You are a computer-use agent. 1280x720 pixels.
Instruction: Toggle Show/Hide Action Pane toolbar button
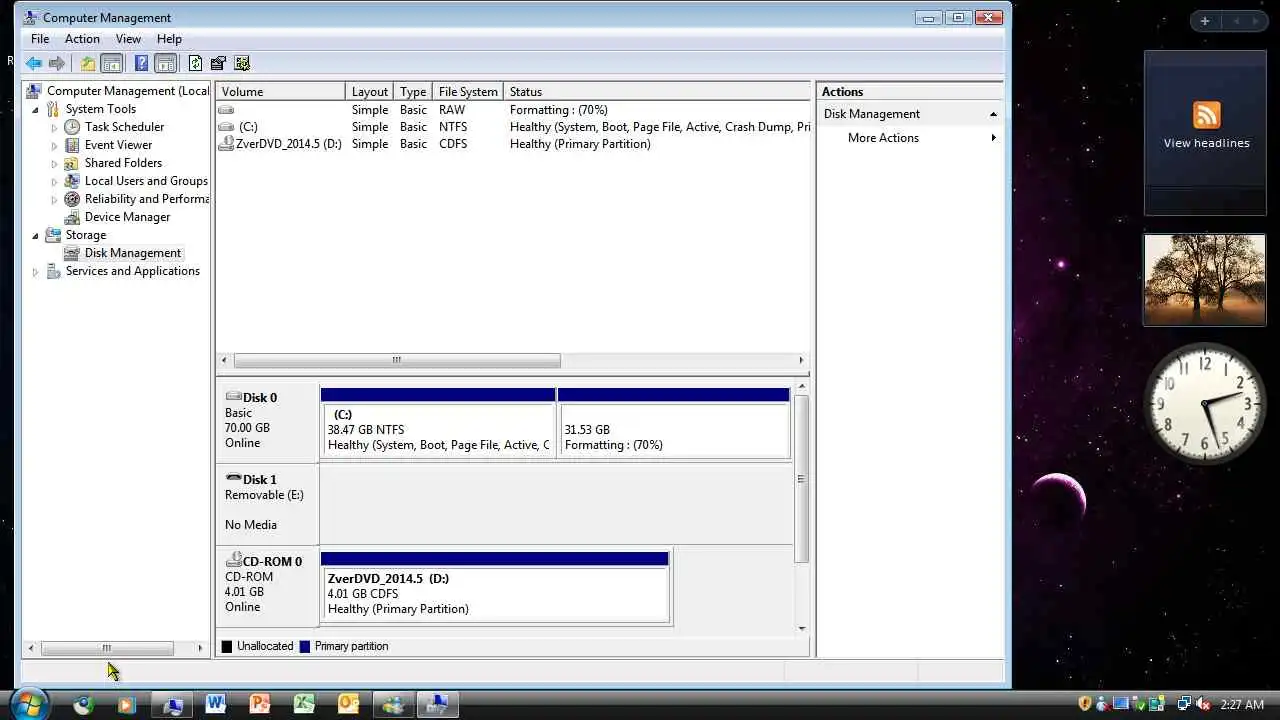click(x=166, y=63)
